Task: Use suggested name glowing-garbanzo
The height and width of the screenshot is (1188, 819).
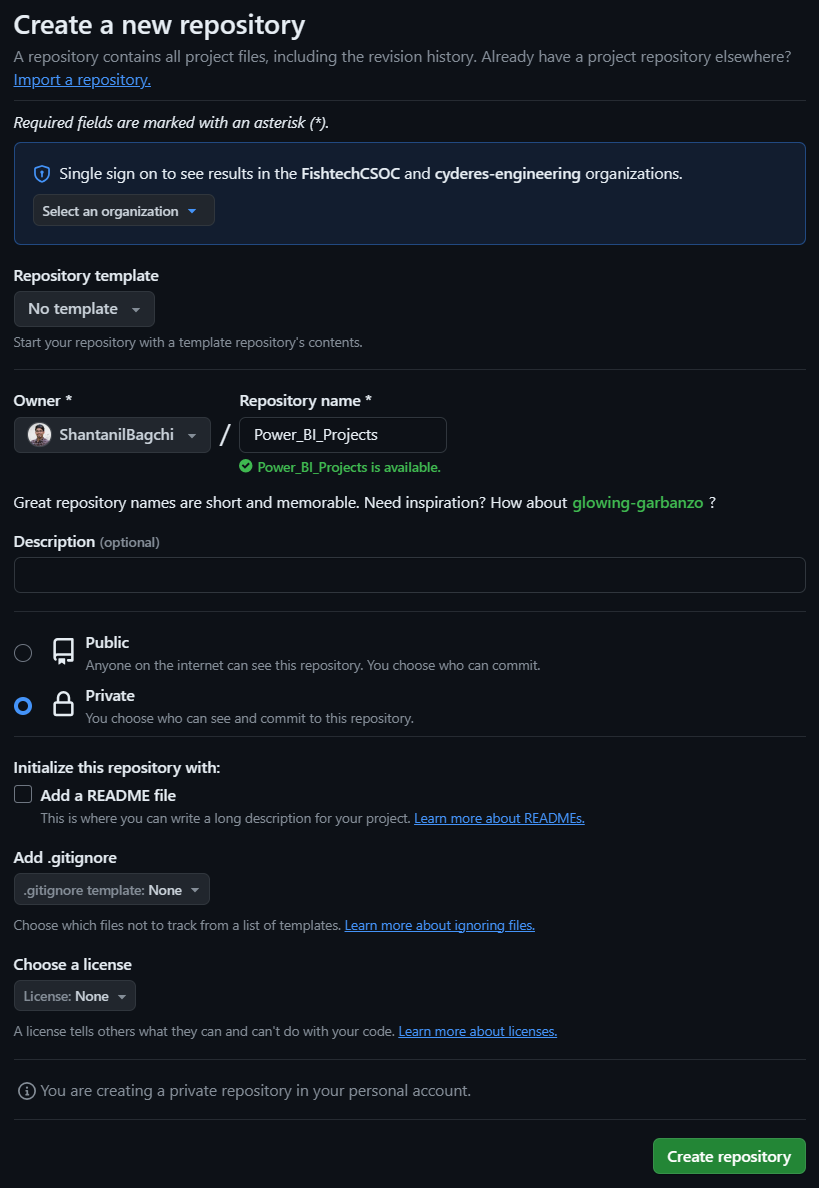Action: [x=638, y=502]
